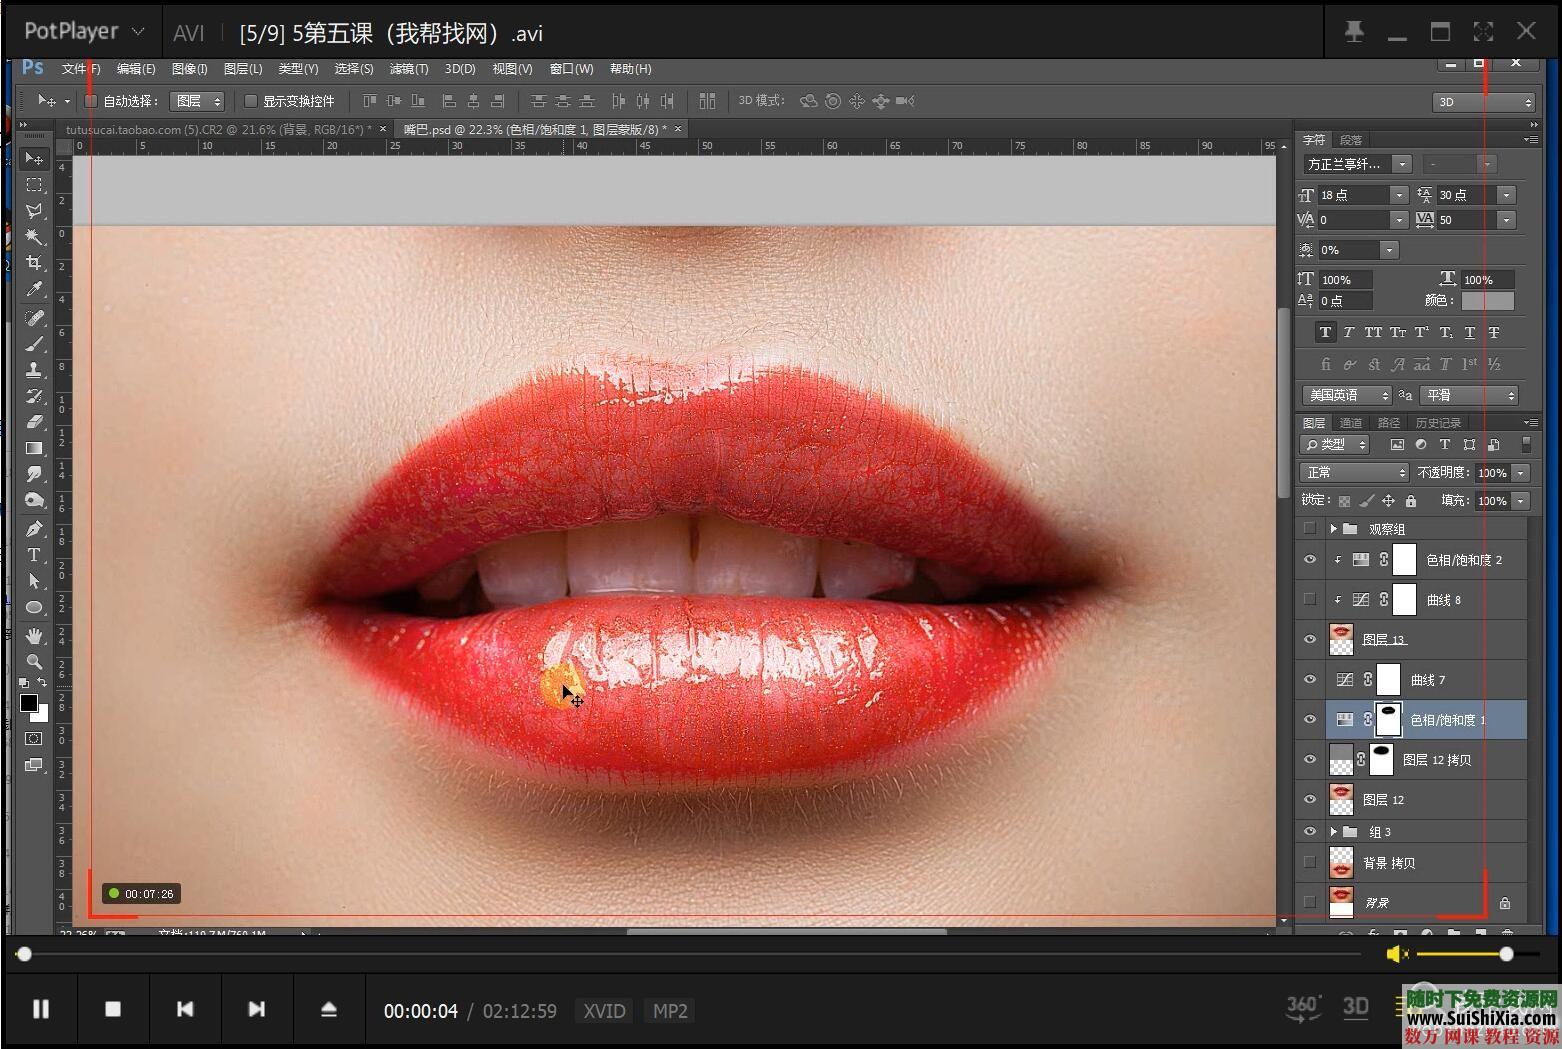Select the Magic Wand tool
1562x1049 pixels.
(x=34, y=237)
